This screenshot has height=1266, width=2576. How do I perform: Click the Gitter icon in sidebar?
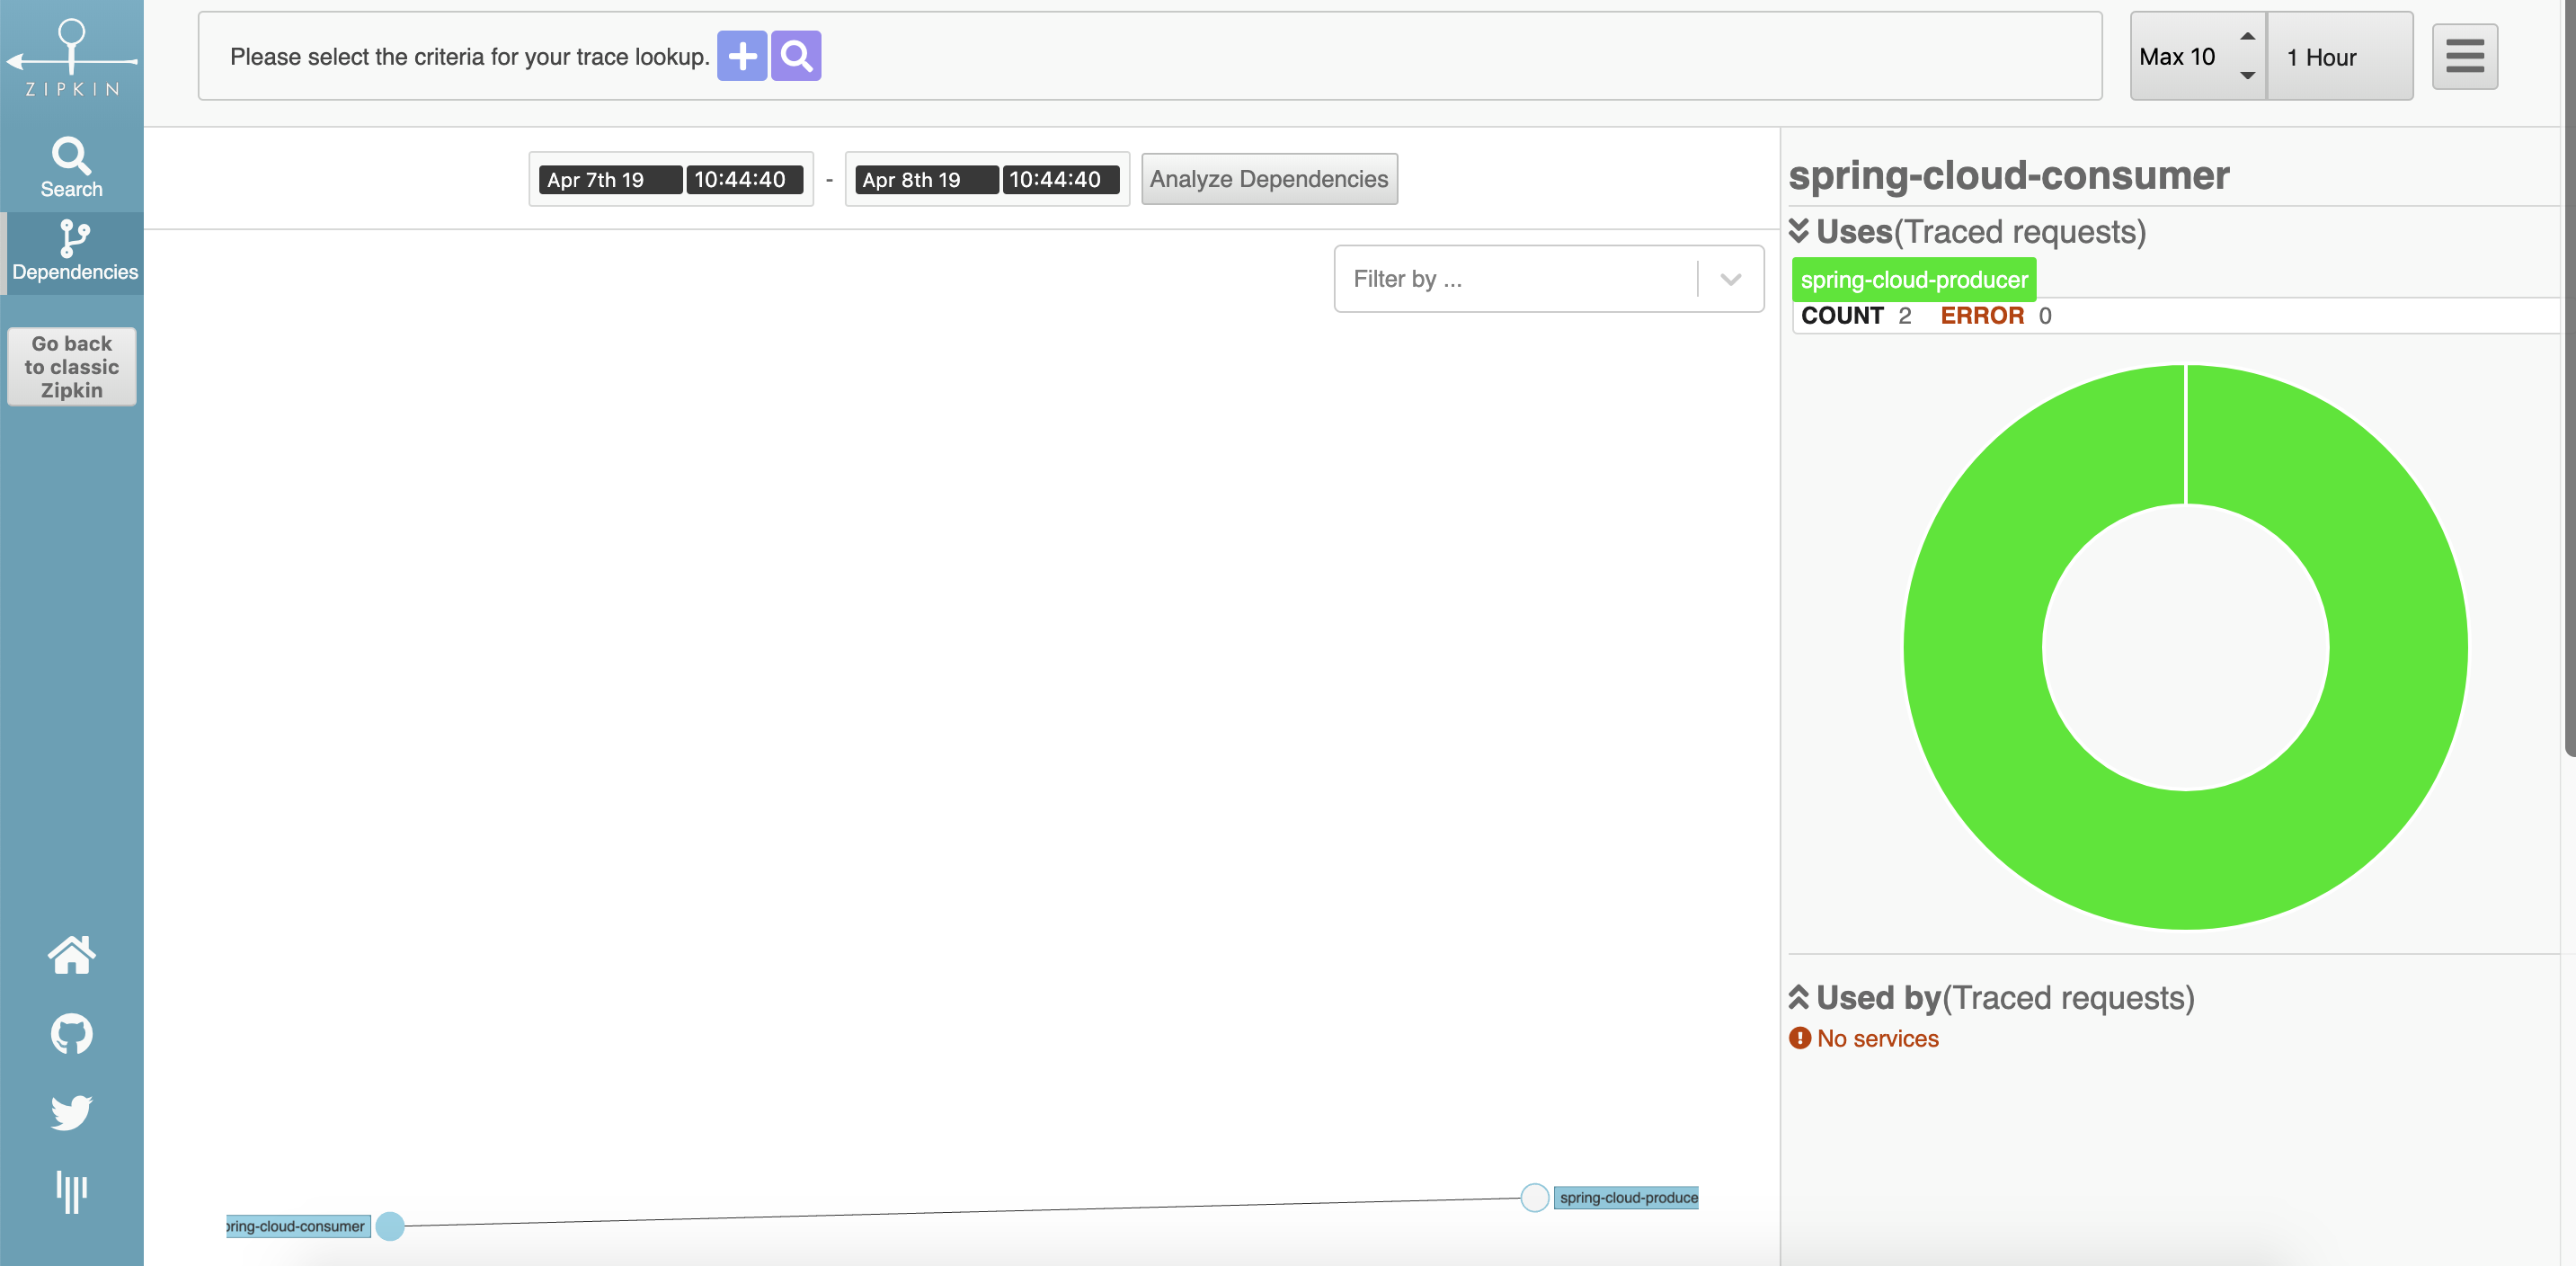(71, 1191)
